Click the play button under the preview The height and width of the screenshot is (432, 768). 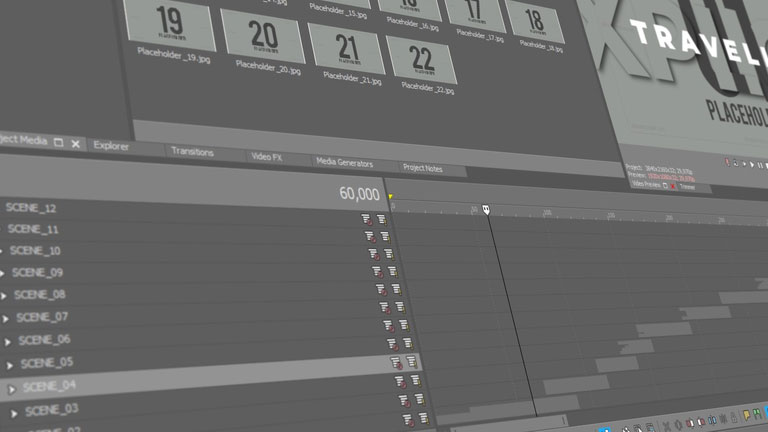coord(752,165)
